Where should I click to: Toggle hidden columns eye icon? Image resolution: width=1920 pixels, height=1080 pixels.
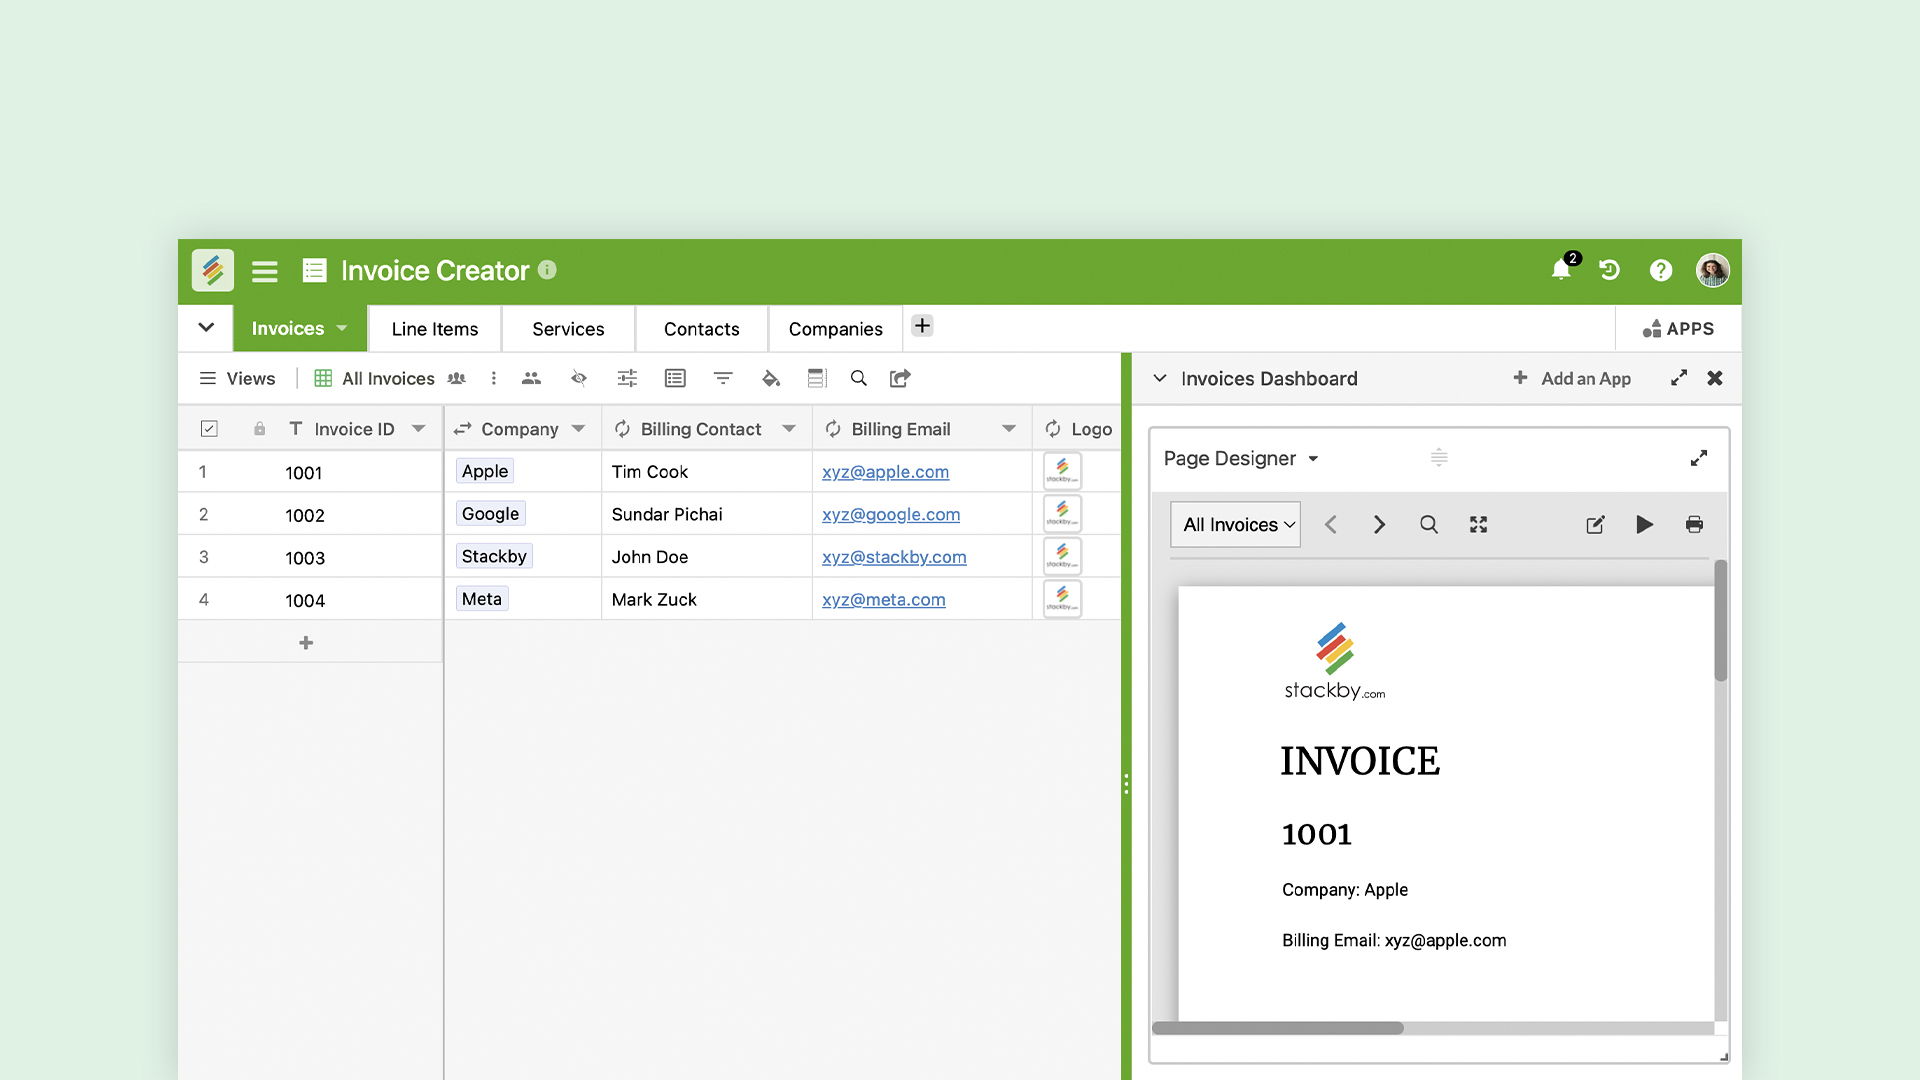tap(578, 378)
